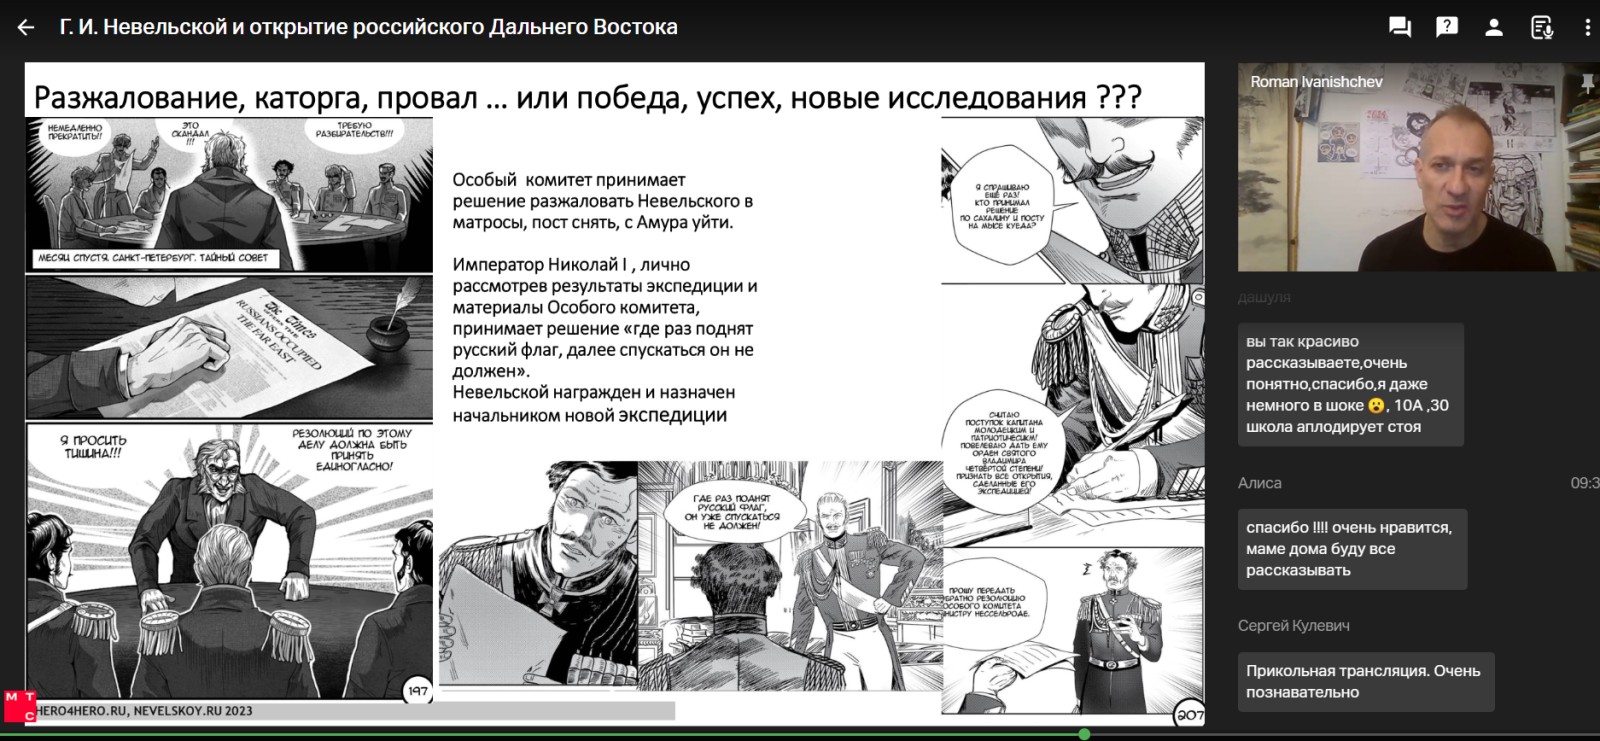The image size is (1600, 741).
Task: Click the 'Roman Ivanishchev' name label
Action: pos(1316,82)
